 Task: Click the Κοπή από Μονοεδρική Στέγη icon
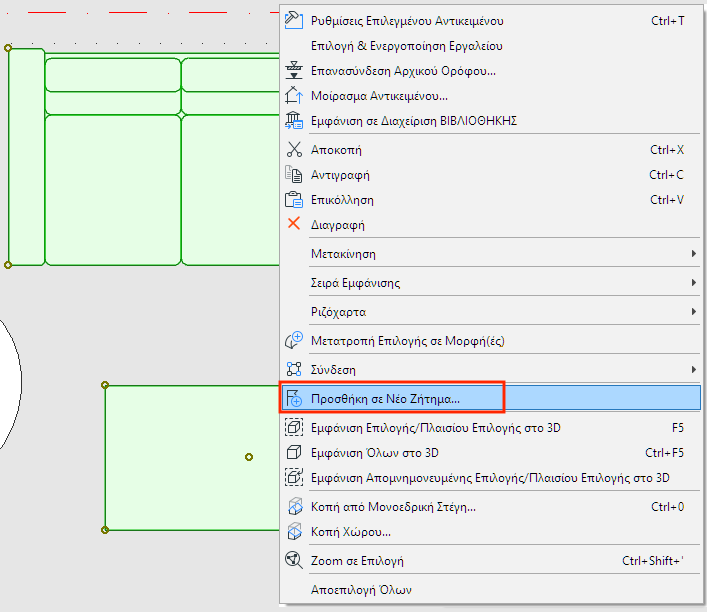294,506
